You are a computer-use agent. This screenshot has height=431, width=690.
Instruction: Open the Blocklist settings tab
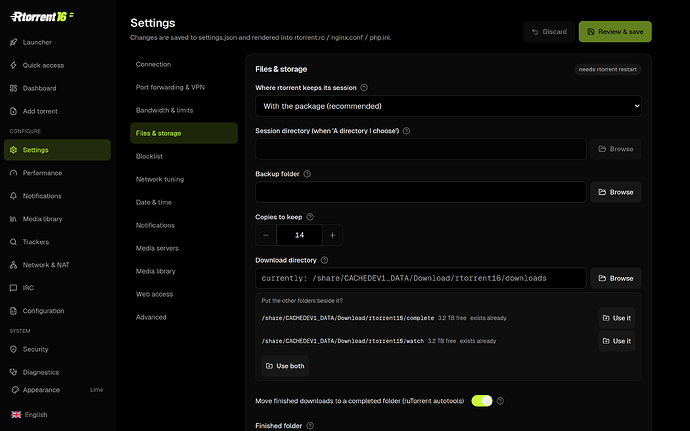pyautogui.click(x=184, y=156)
